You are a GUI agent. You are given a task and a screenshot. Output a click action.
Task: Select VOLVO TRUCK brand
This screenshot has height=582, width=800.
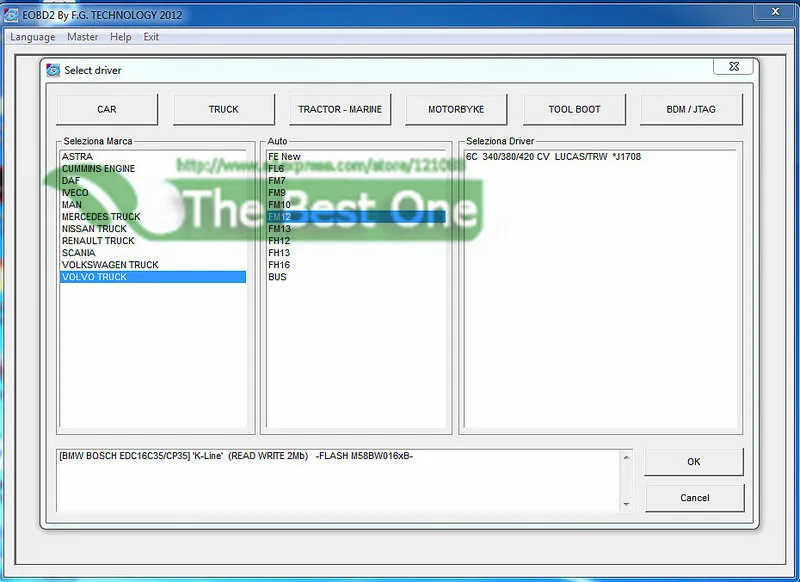pyautogui.click(x=153, y=277)
